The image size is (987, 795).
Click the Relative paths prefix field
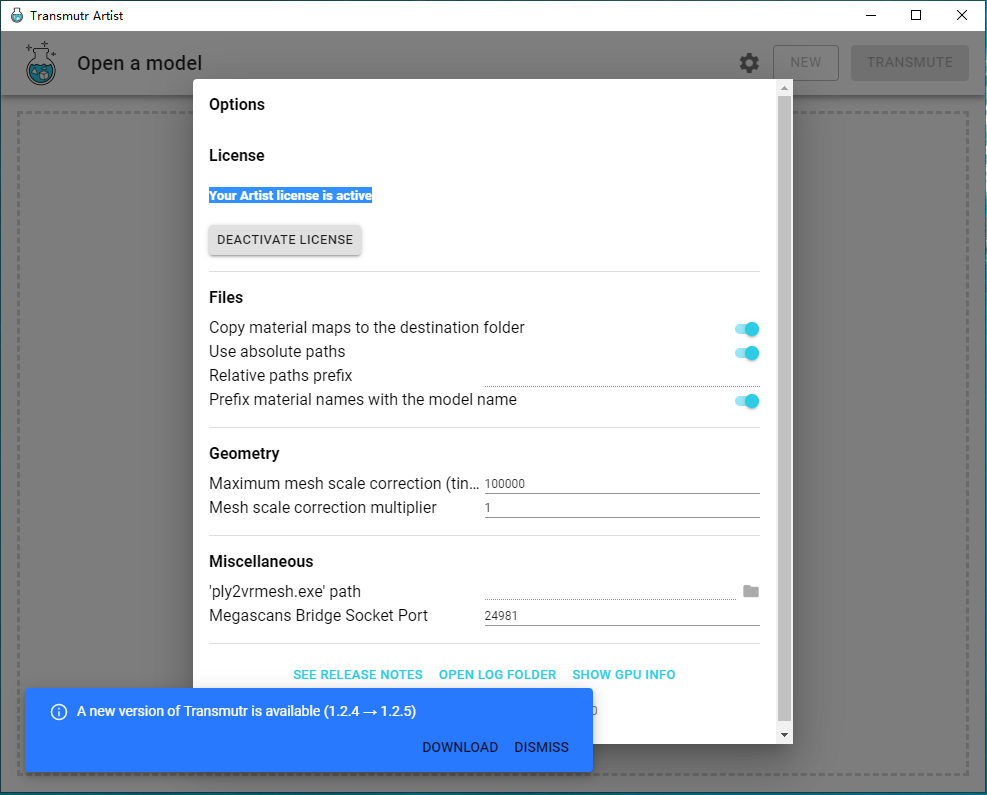coord(622,376)
